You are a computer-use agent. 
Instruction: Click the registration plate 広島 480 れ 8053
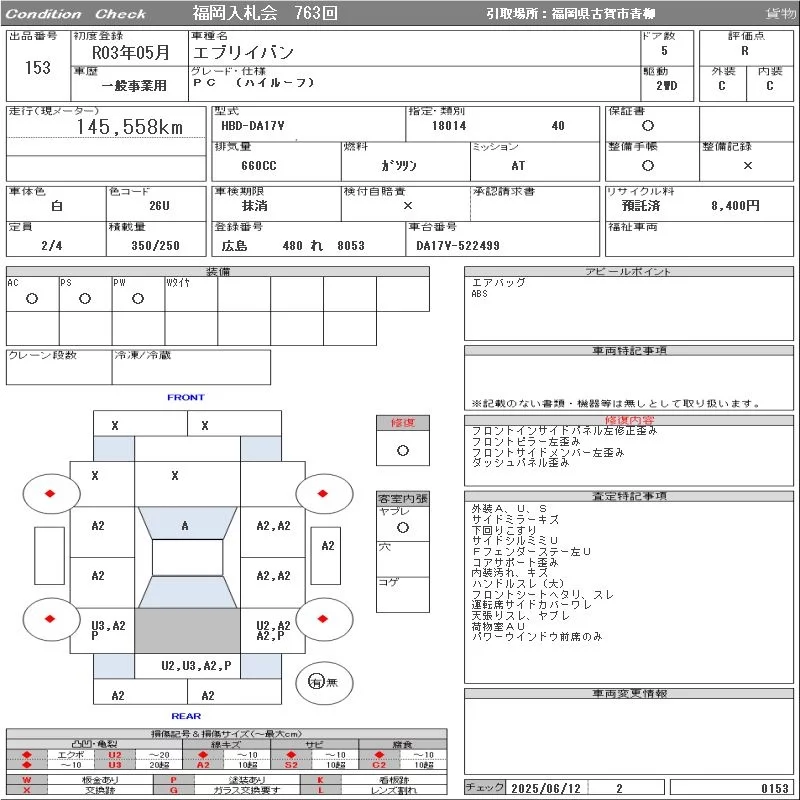(293, 245)
